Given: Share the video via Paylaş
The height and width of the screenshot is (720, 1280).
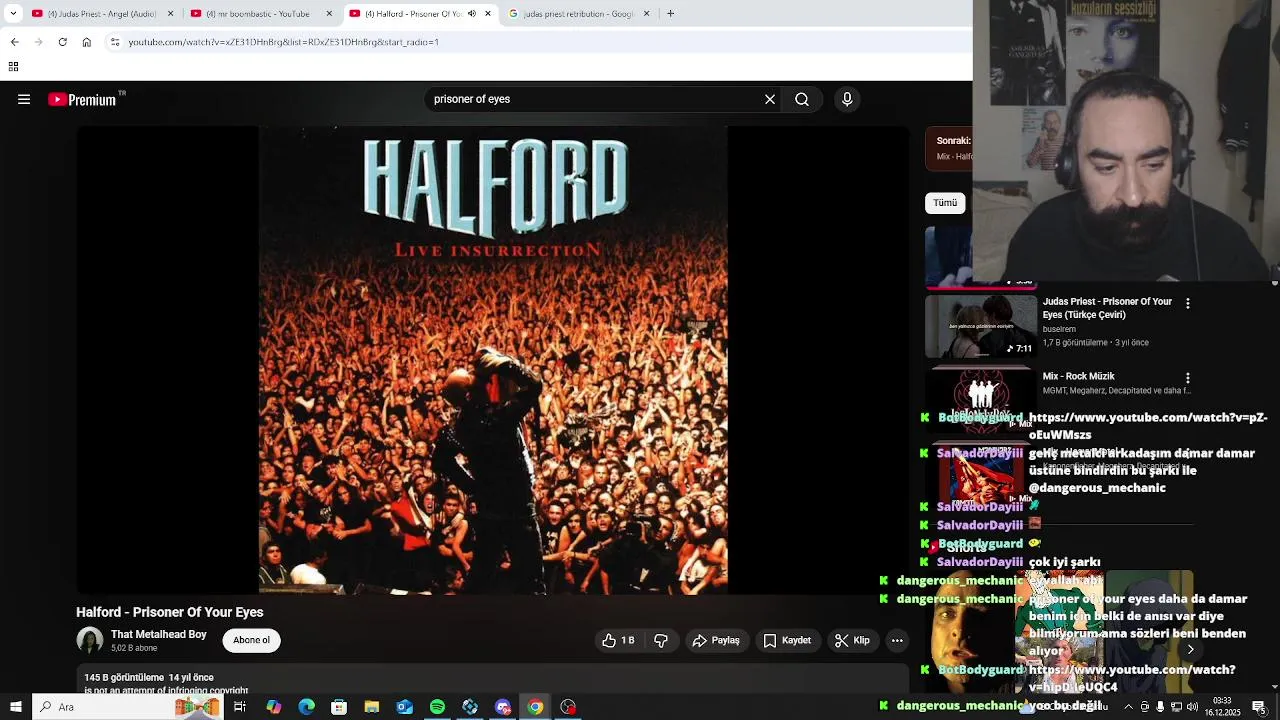Looking at the screenshot, I should point(716,640).
